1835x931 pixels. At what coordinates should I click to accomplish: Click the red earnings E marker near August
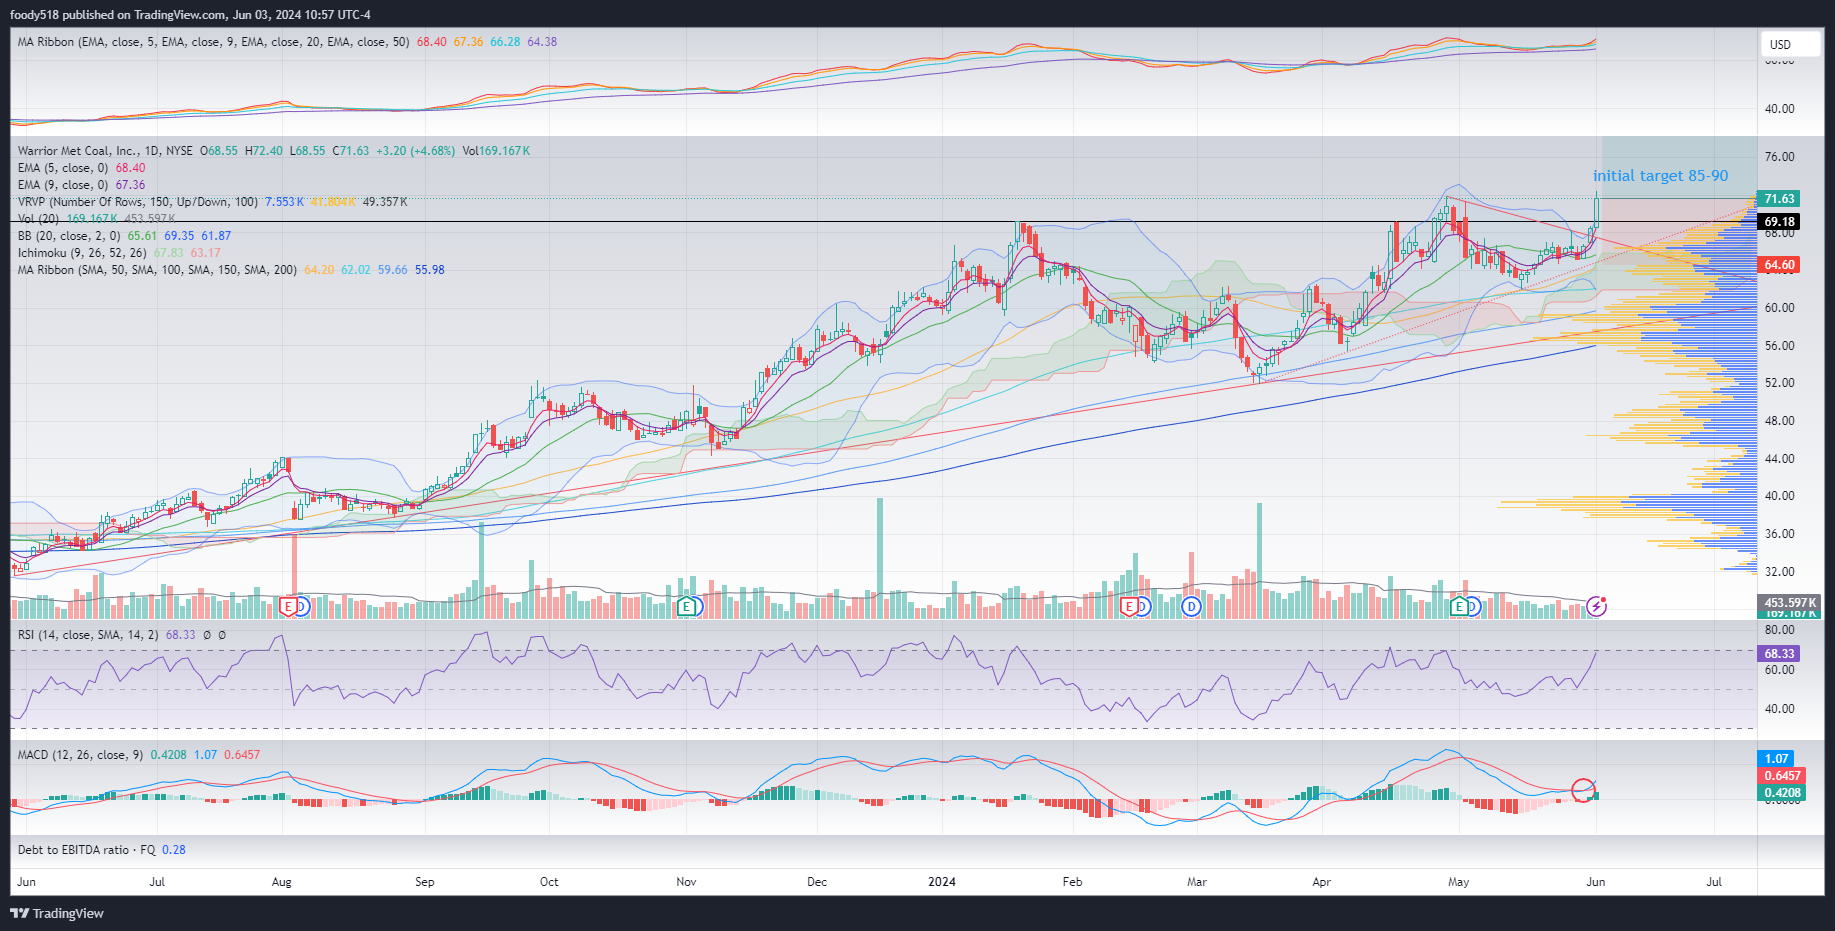tap(289, 606)
